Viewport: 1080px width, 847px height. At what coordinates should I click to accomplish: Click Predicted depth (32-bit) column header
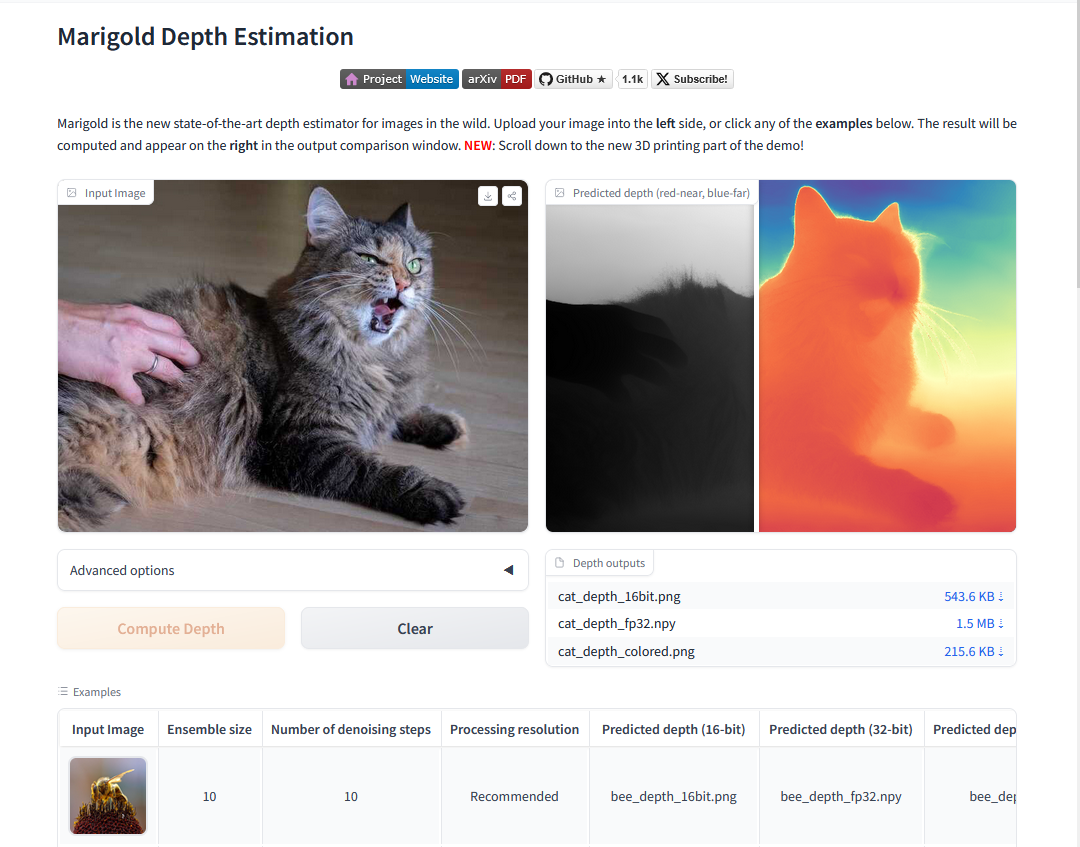pos(841,729)
